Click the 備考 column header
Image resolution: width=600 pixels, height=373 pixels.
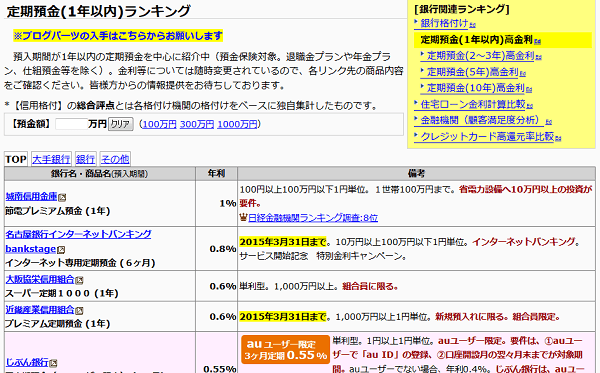[416, 174]
